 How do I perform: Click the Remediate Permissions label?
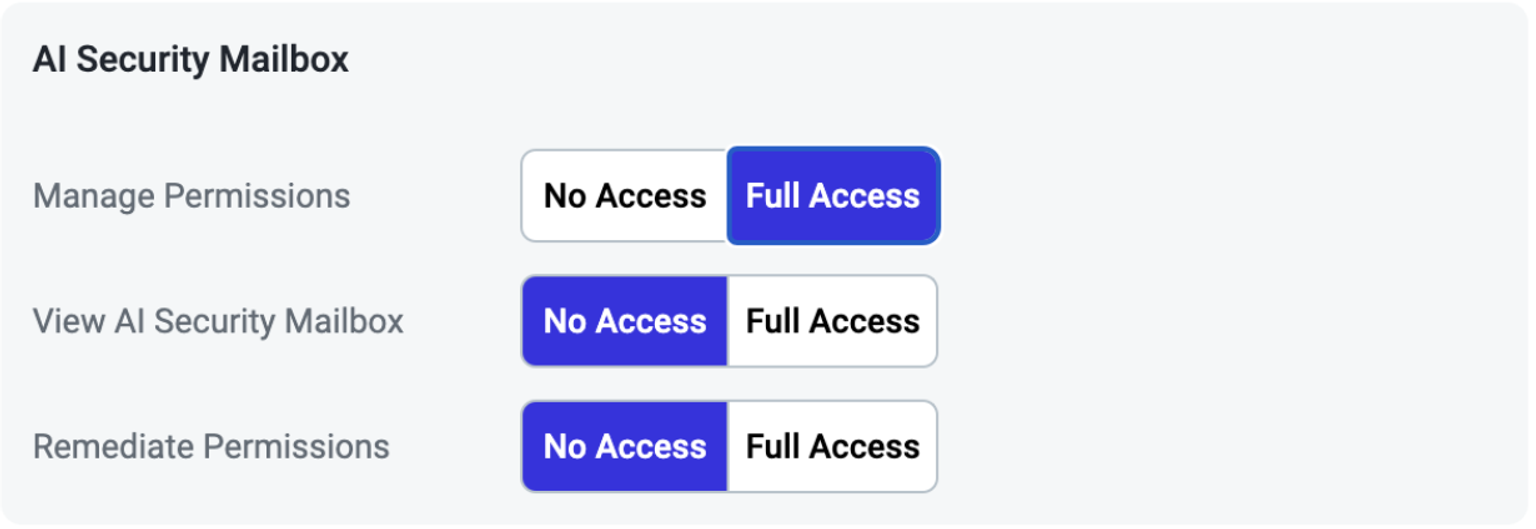coord(211,446)
